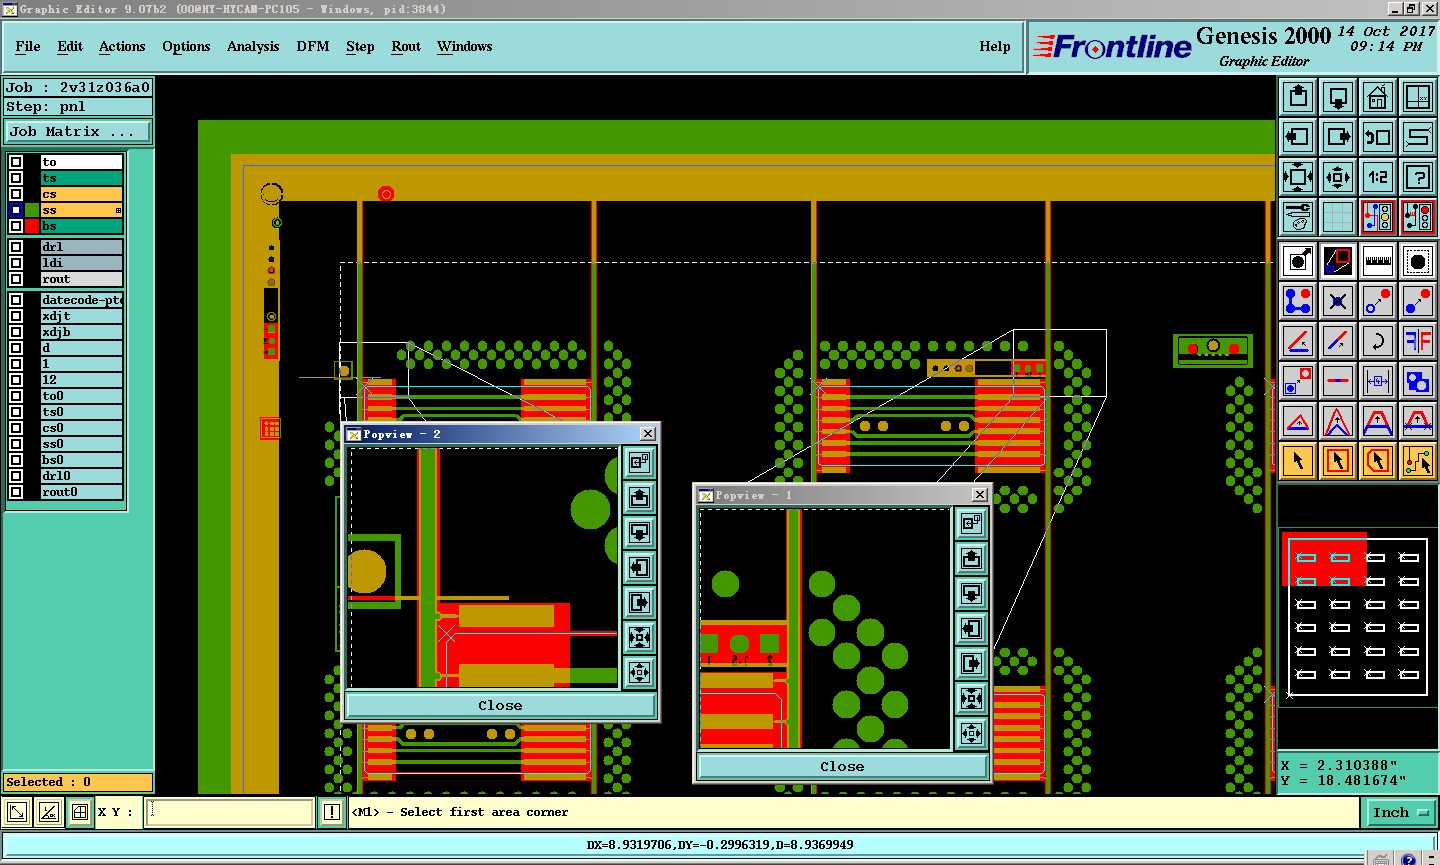Viewport: 1440px width, 865px height.
Task: Select the rout0 layer row
Action: tap(82, 492)
